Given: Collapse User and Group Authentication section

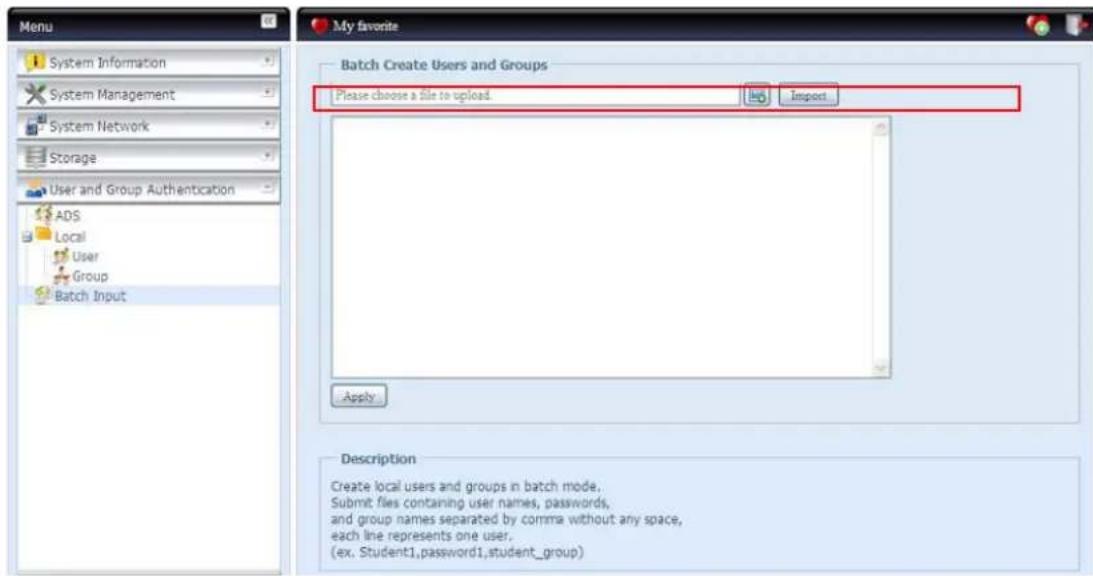Looking at the screenshot, I should pos(268,189).
